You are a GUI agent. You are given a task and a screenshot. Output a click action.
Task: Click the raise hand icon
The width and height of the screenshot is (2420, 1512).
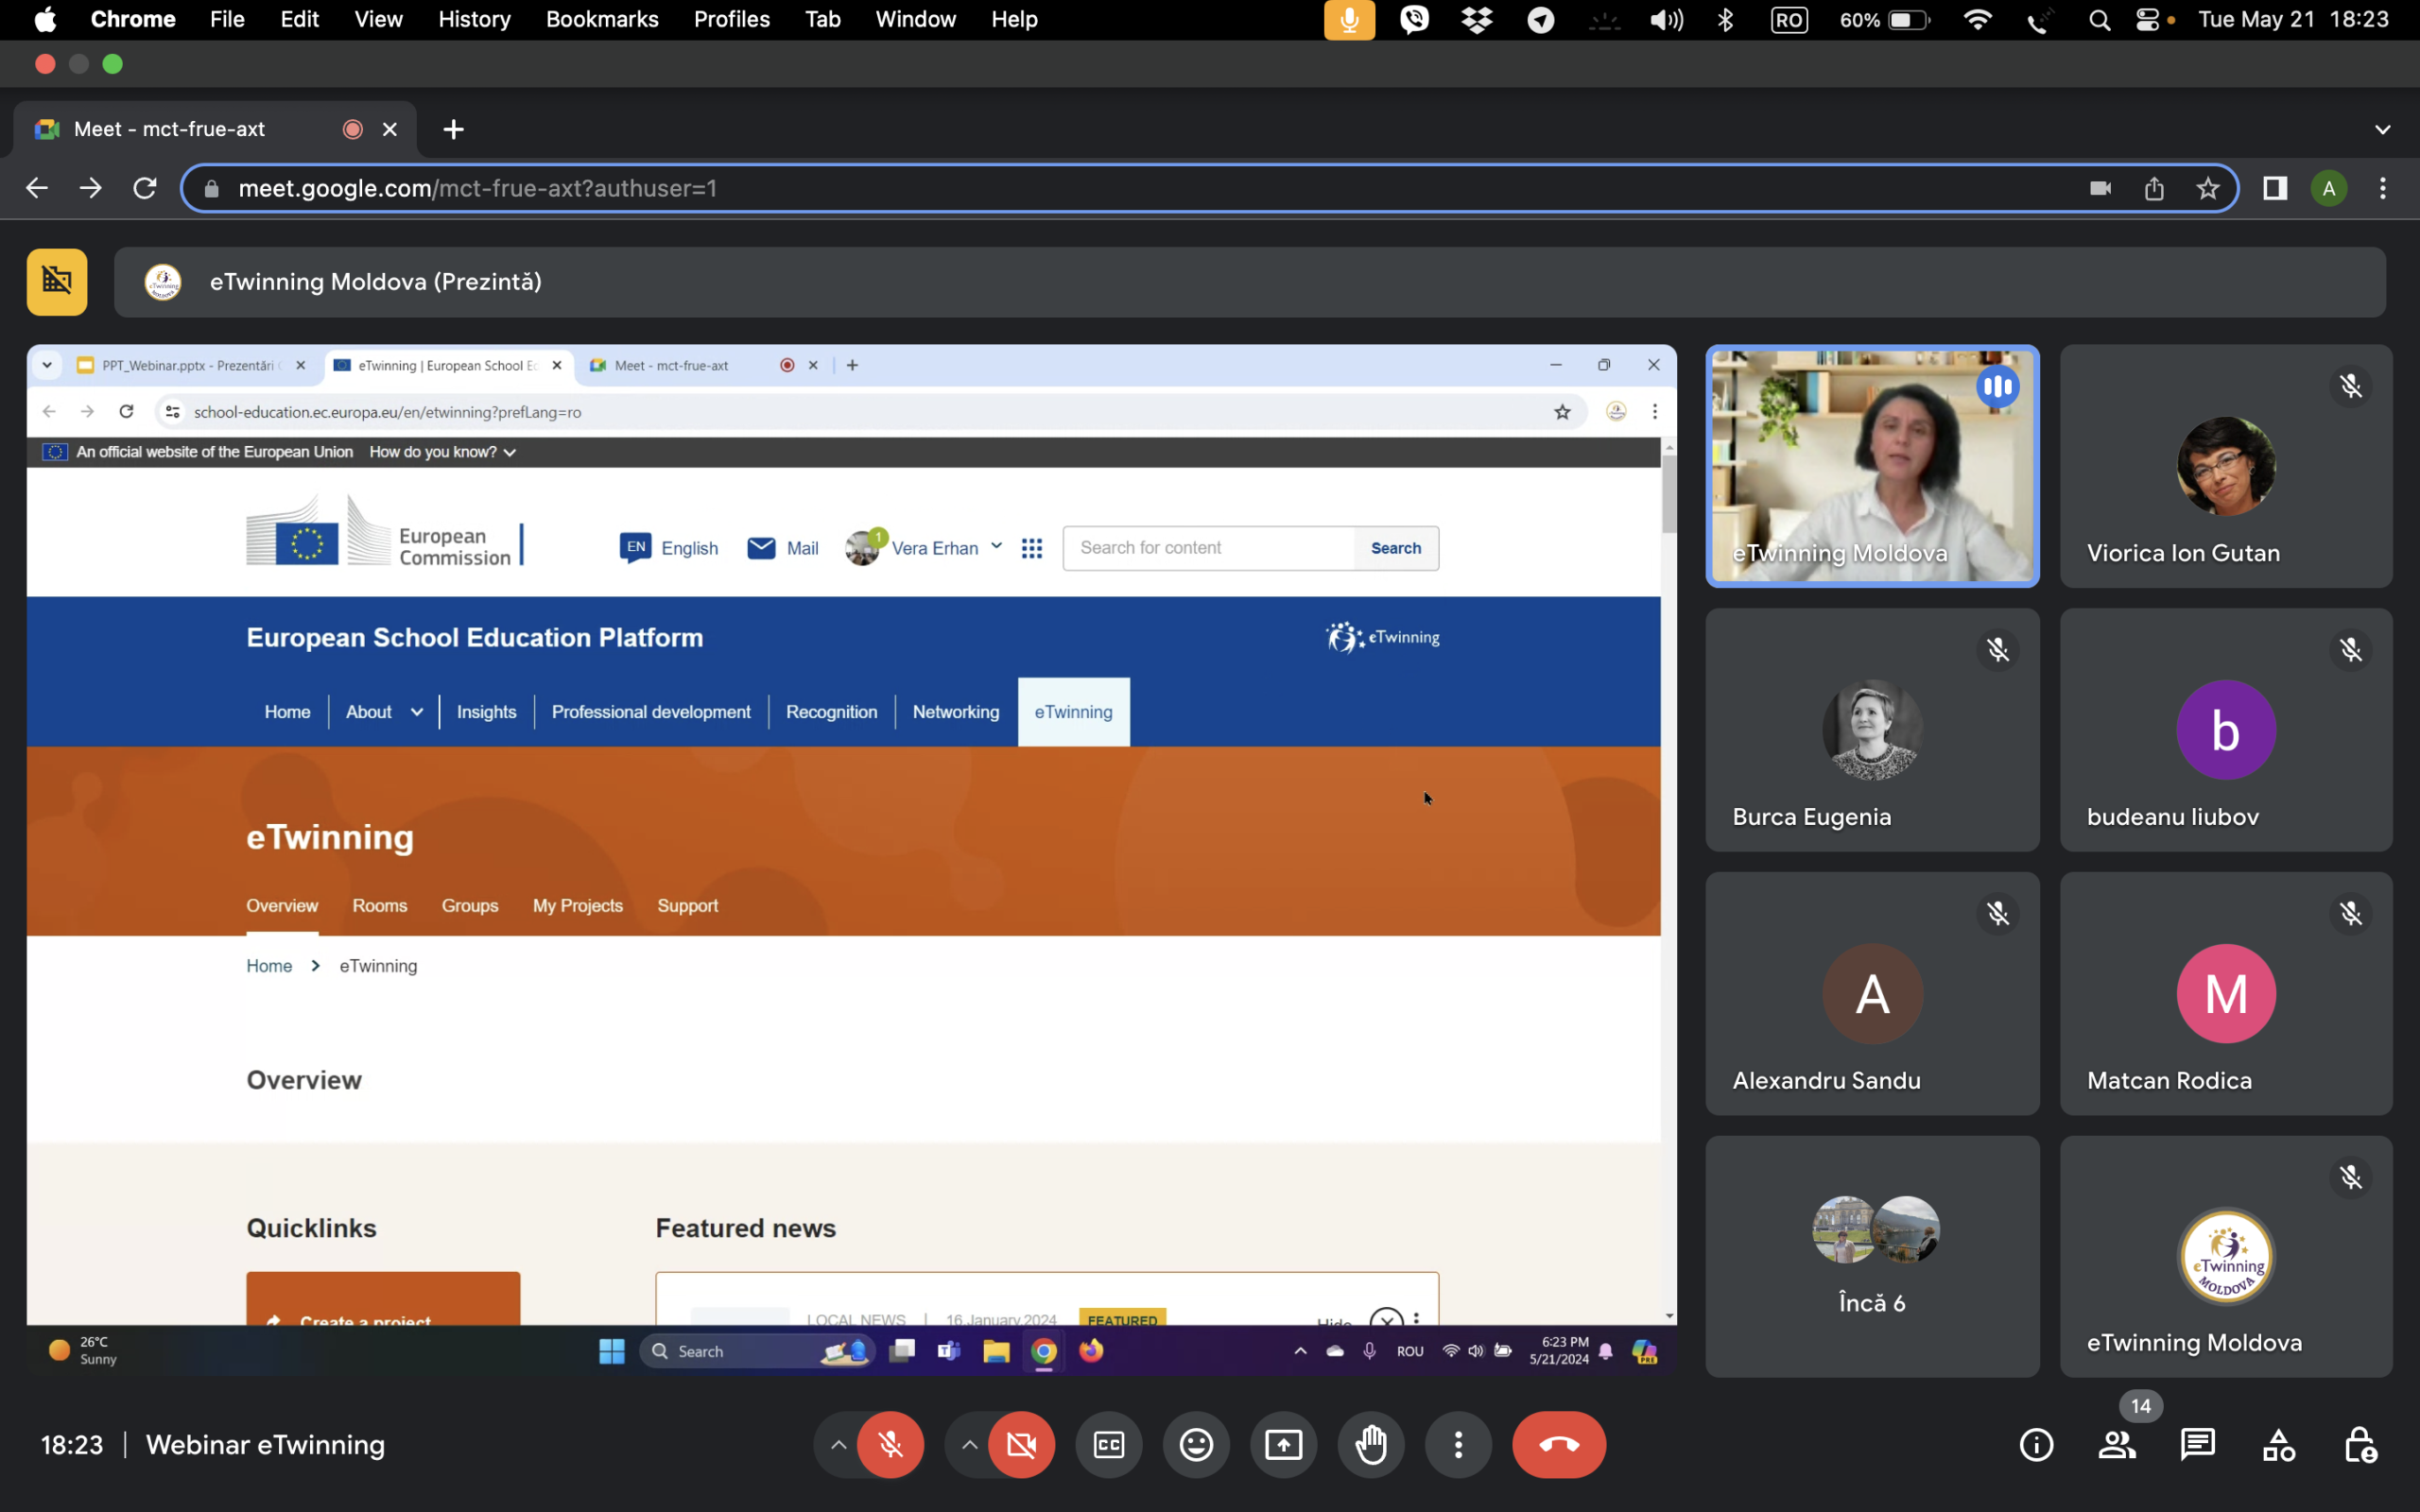point(1371,1444)
